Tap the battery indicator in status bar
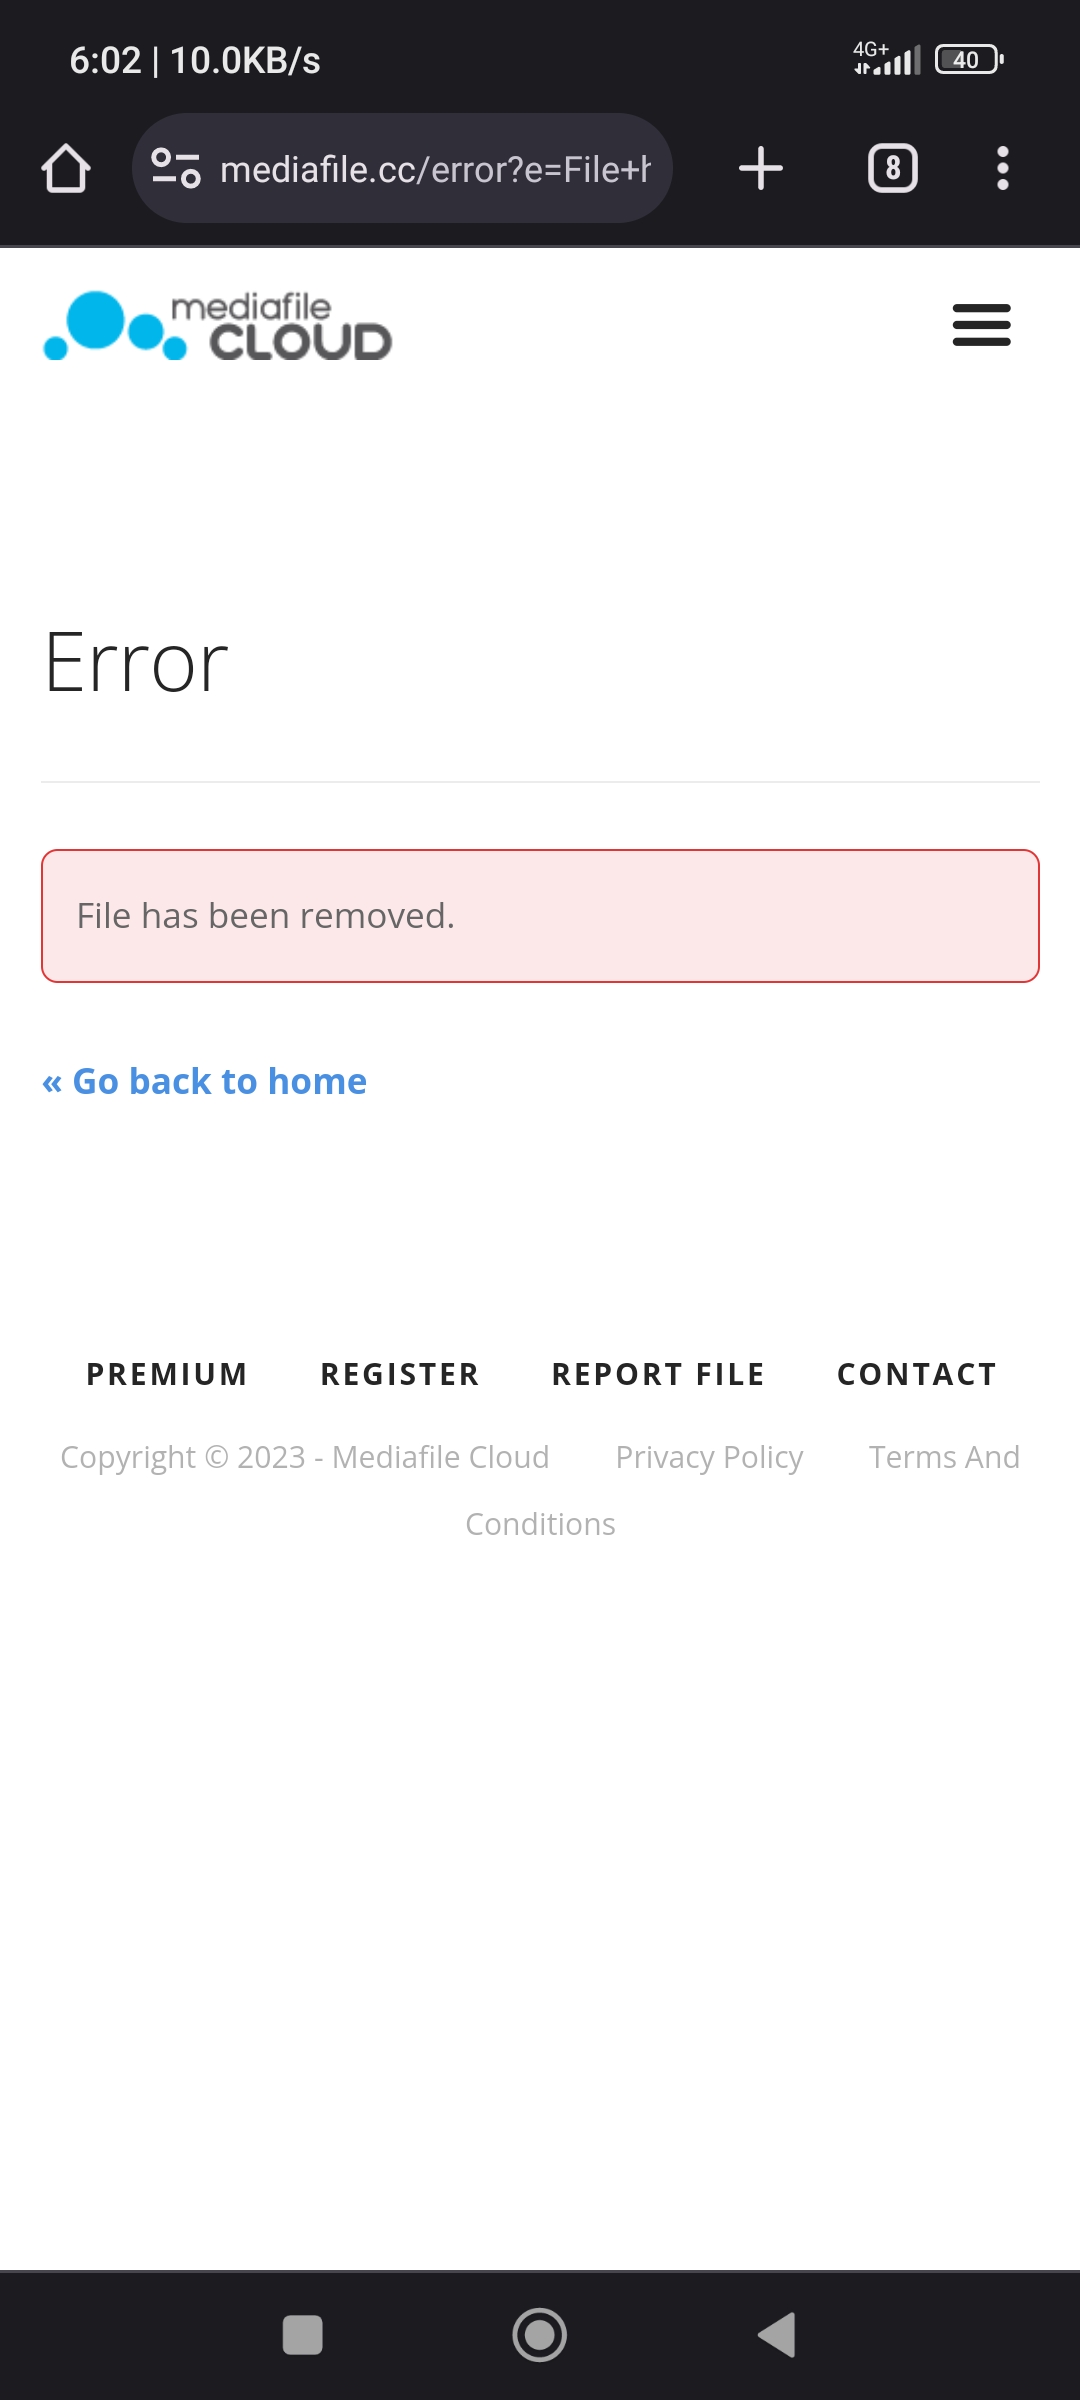This screenshot has height=2400, width=1080. coord(968,60)
